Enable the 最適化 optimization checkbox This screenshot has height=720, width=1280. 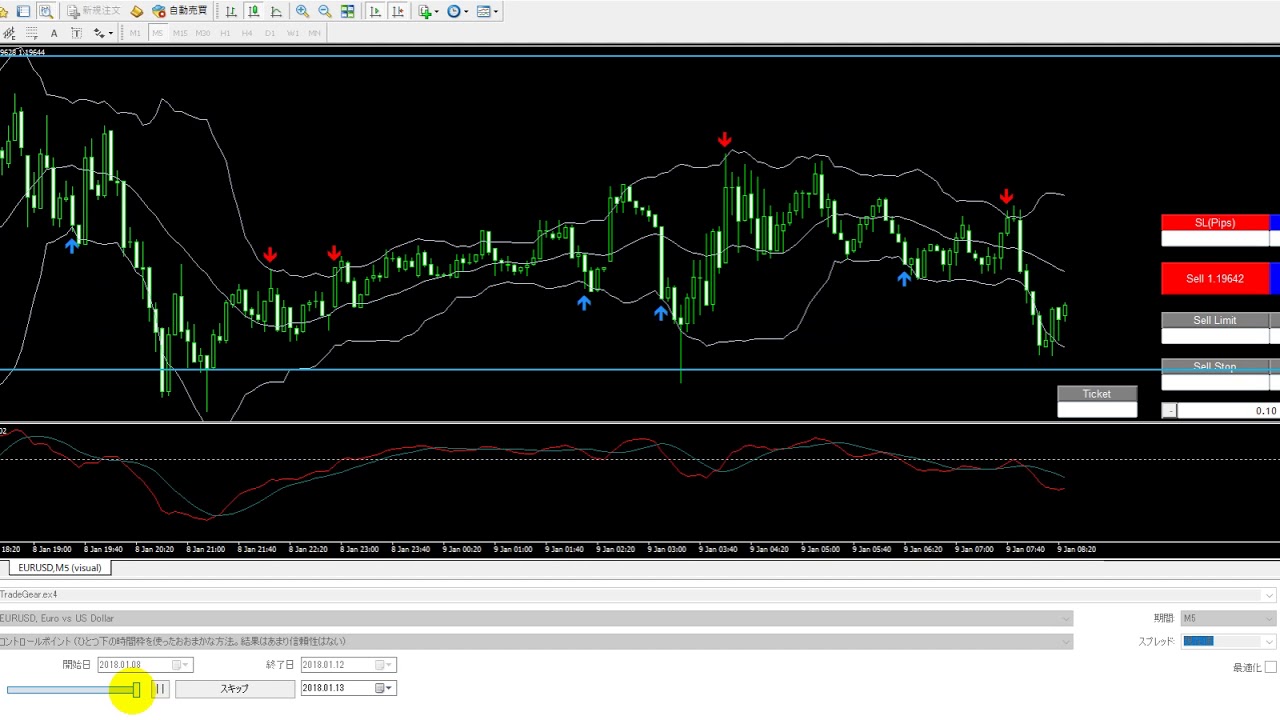pyautogui.click(x=1270, y=667)
